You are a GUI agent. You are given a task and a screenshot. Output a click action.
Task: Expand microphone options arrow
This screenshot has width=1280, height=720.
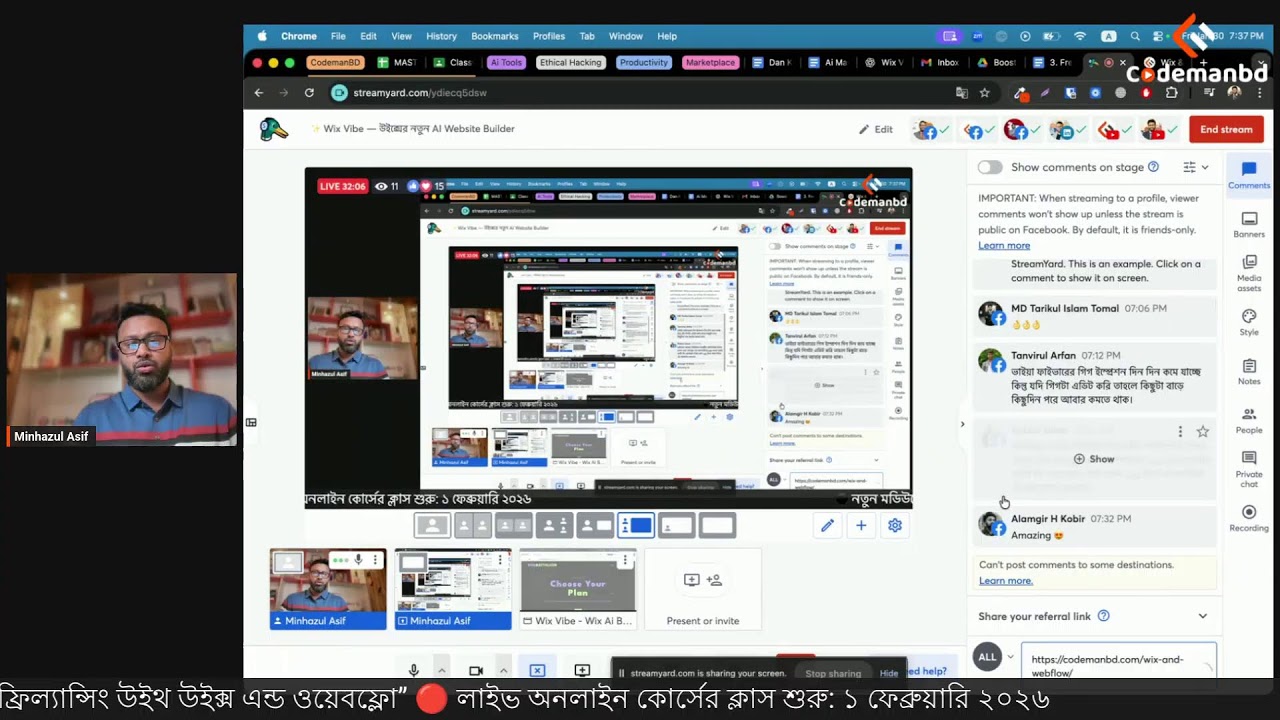click(x=441, y=671)
